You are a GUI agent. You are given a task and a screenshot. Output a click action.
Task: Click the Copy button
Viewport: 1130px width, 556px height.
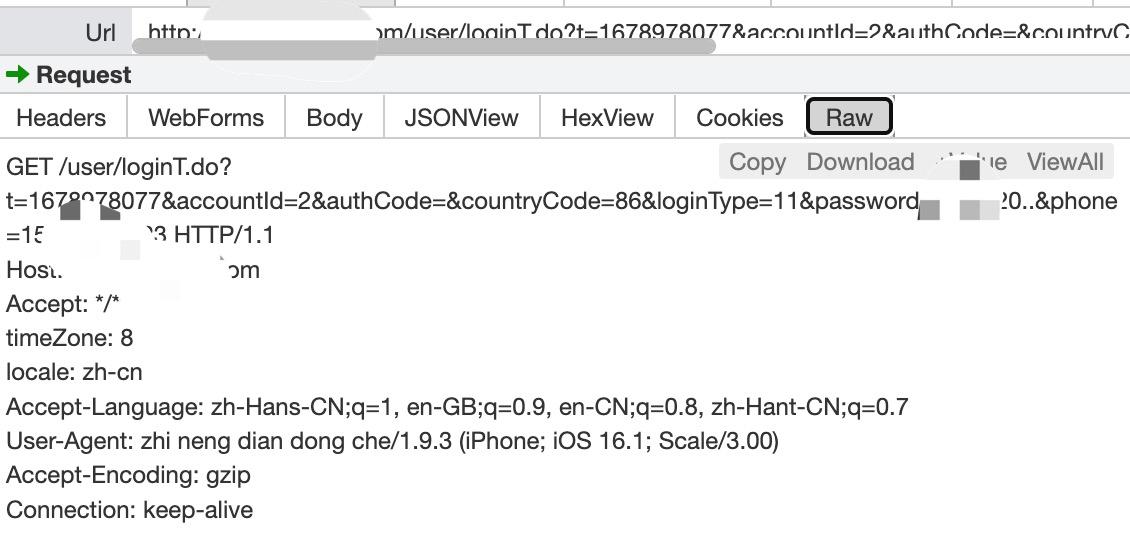[757, 162]
